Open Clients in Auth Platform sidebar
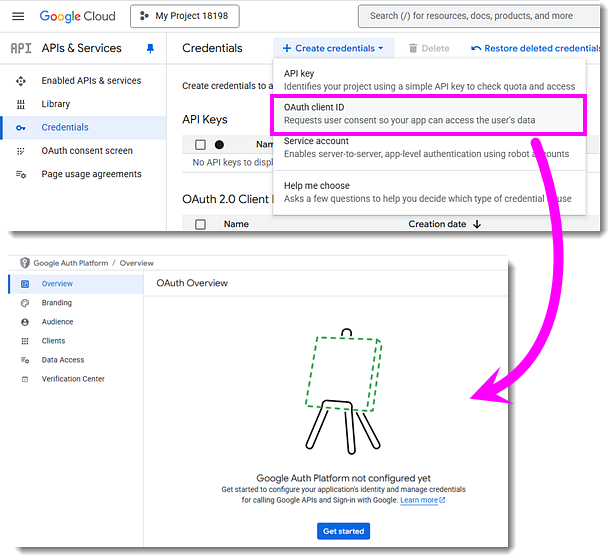608x556 pixels. 53,341
